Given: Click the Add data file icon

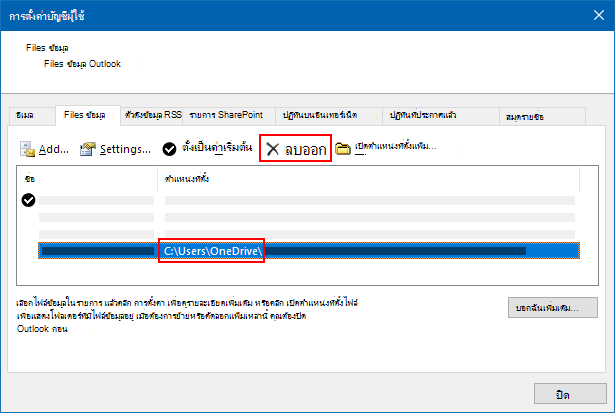Looking at the screenshot, I should pos(27,149).
